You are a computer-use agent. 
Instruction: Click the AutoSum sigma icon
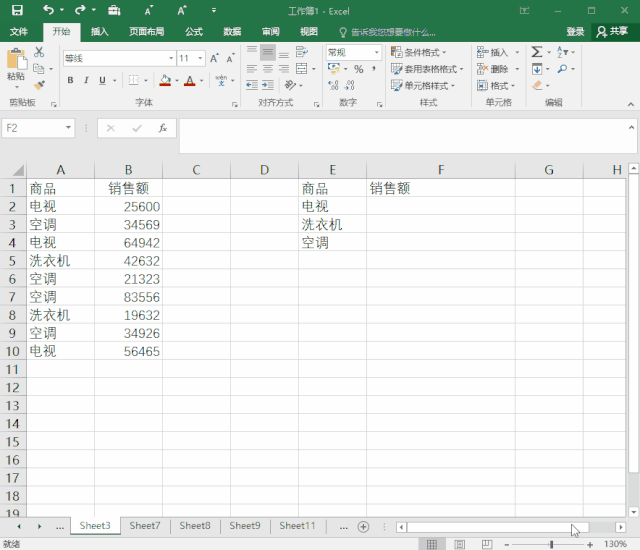coord(537,52)
